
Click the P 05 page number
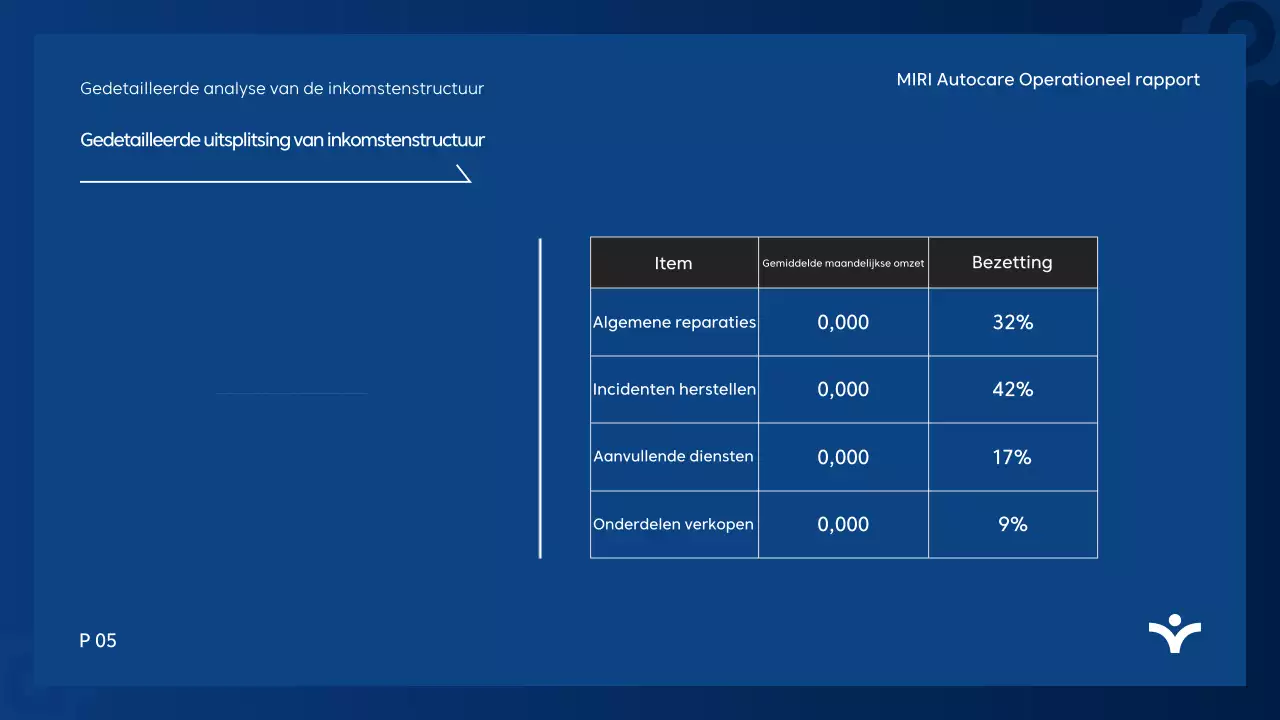point(98,640)
